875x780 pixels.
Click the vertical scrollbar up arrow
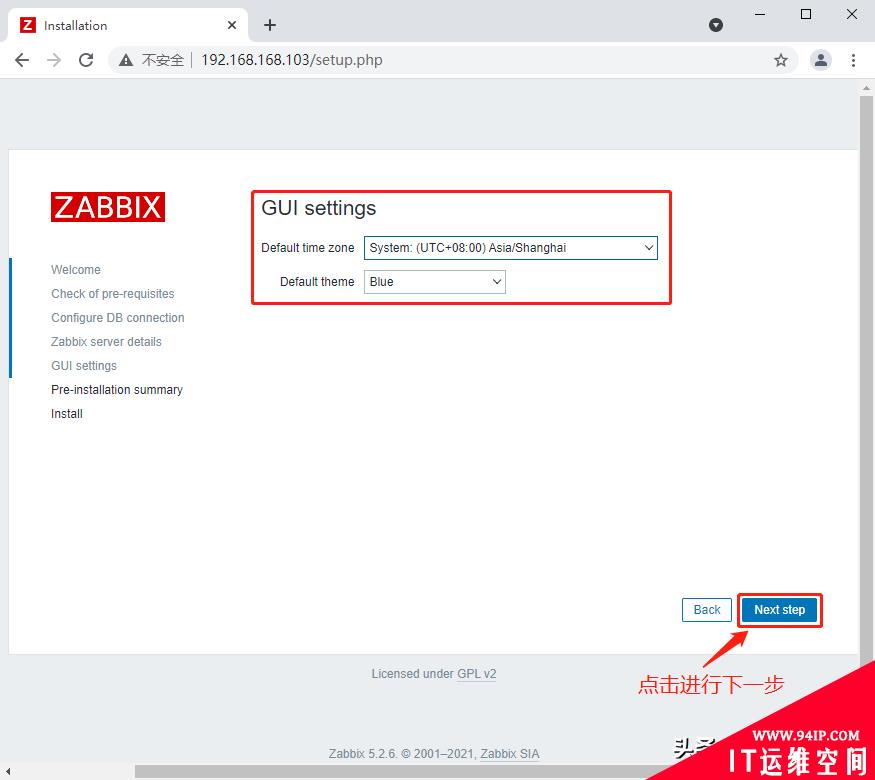(866, 88)
